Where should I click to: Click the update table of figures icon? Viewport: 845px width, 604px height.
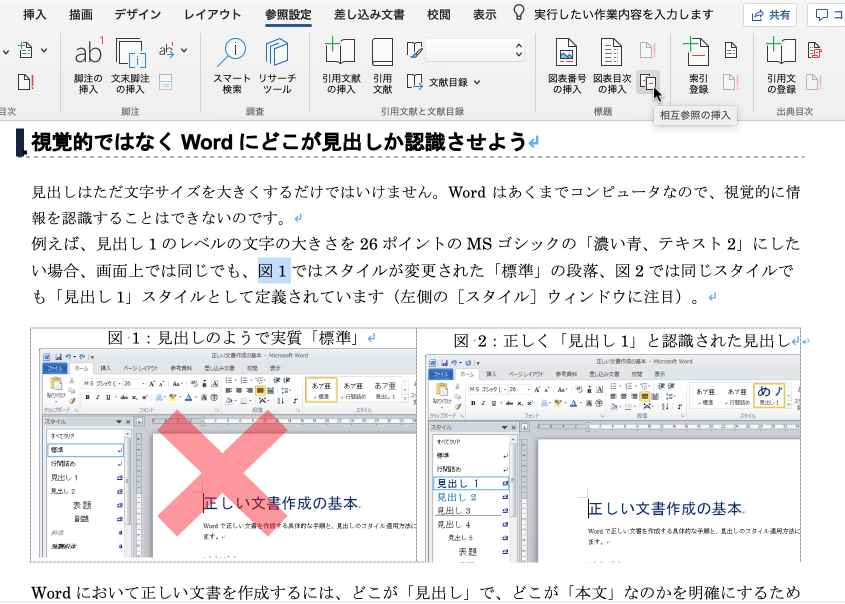[647, 51]
